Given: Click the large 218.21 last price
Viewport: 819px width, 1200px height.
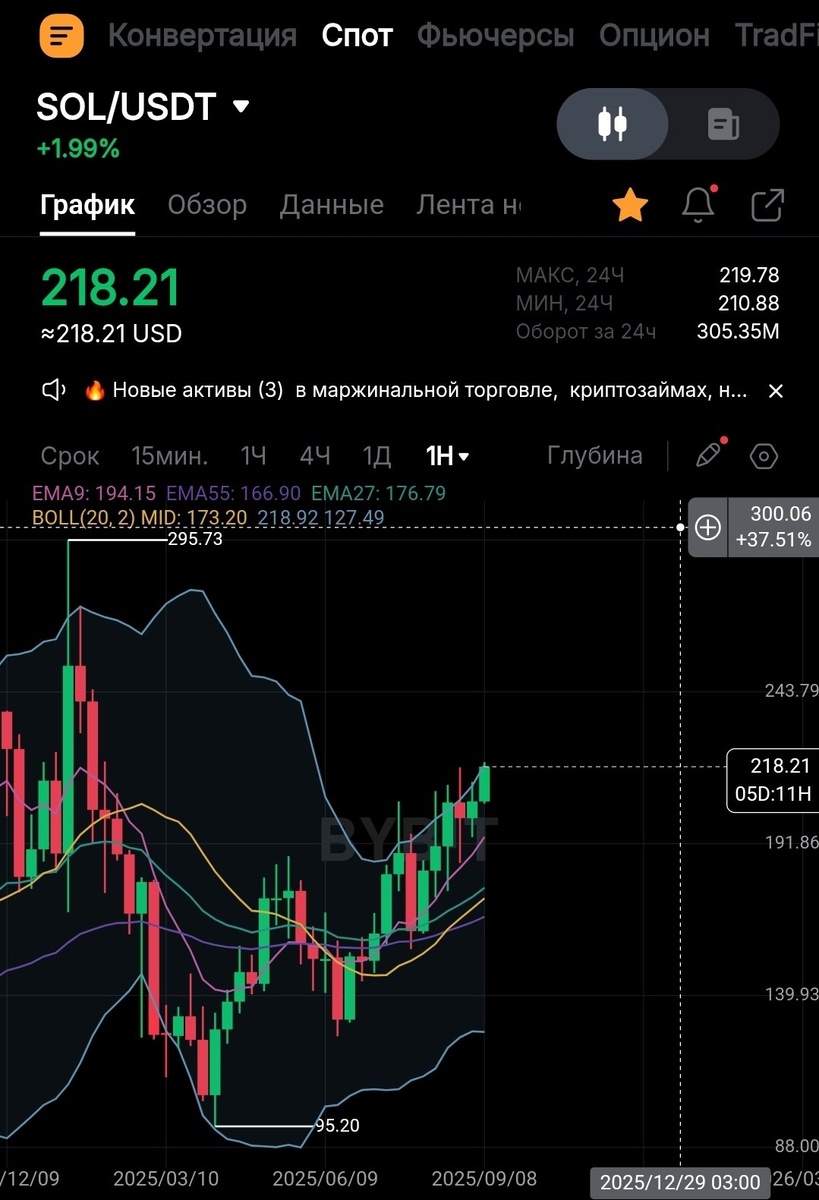Looking at the screenshot, I should point(111,287).
